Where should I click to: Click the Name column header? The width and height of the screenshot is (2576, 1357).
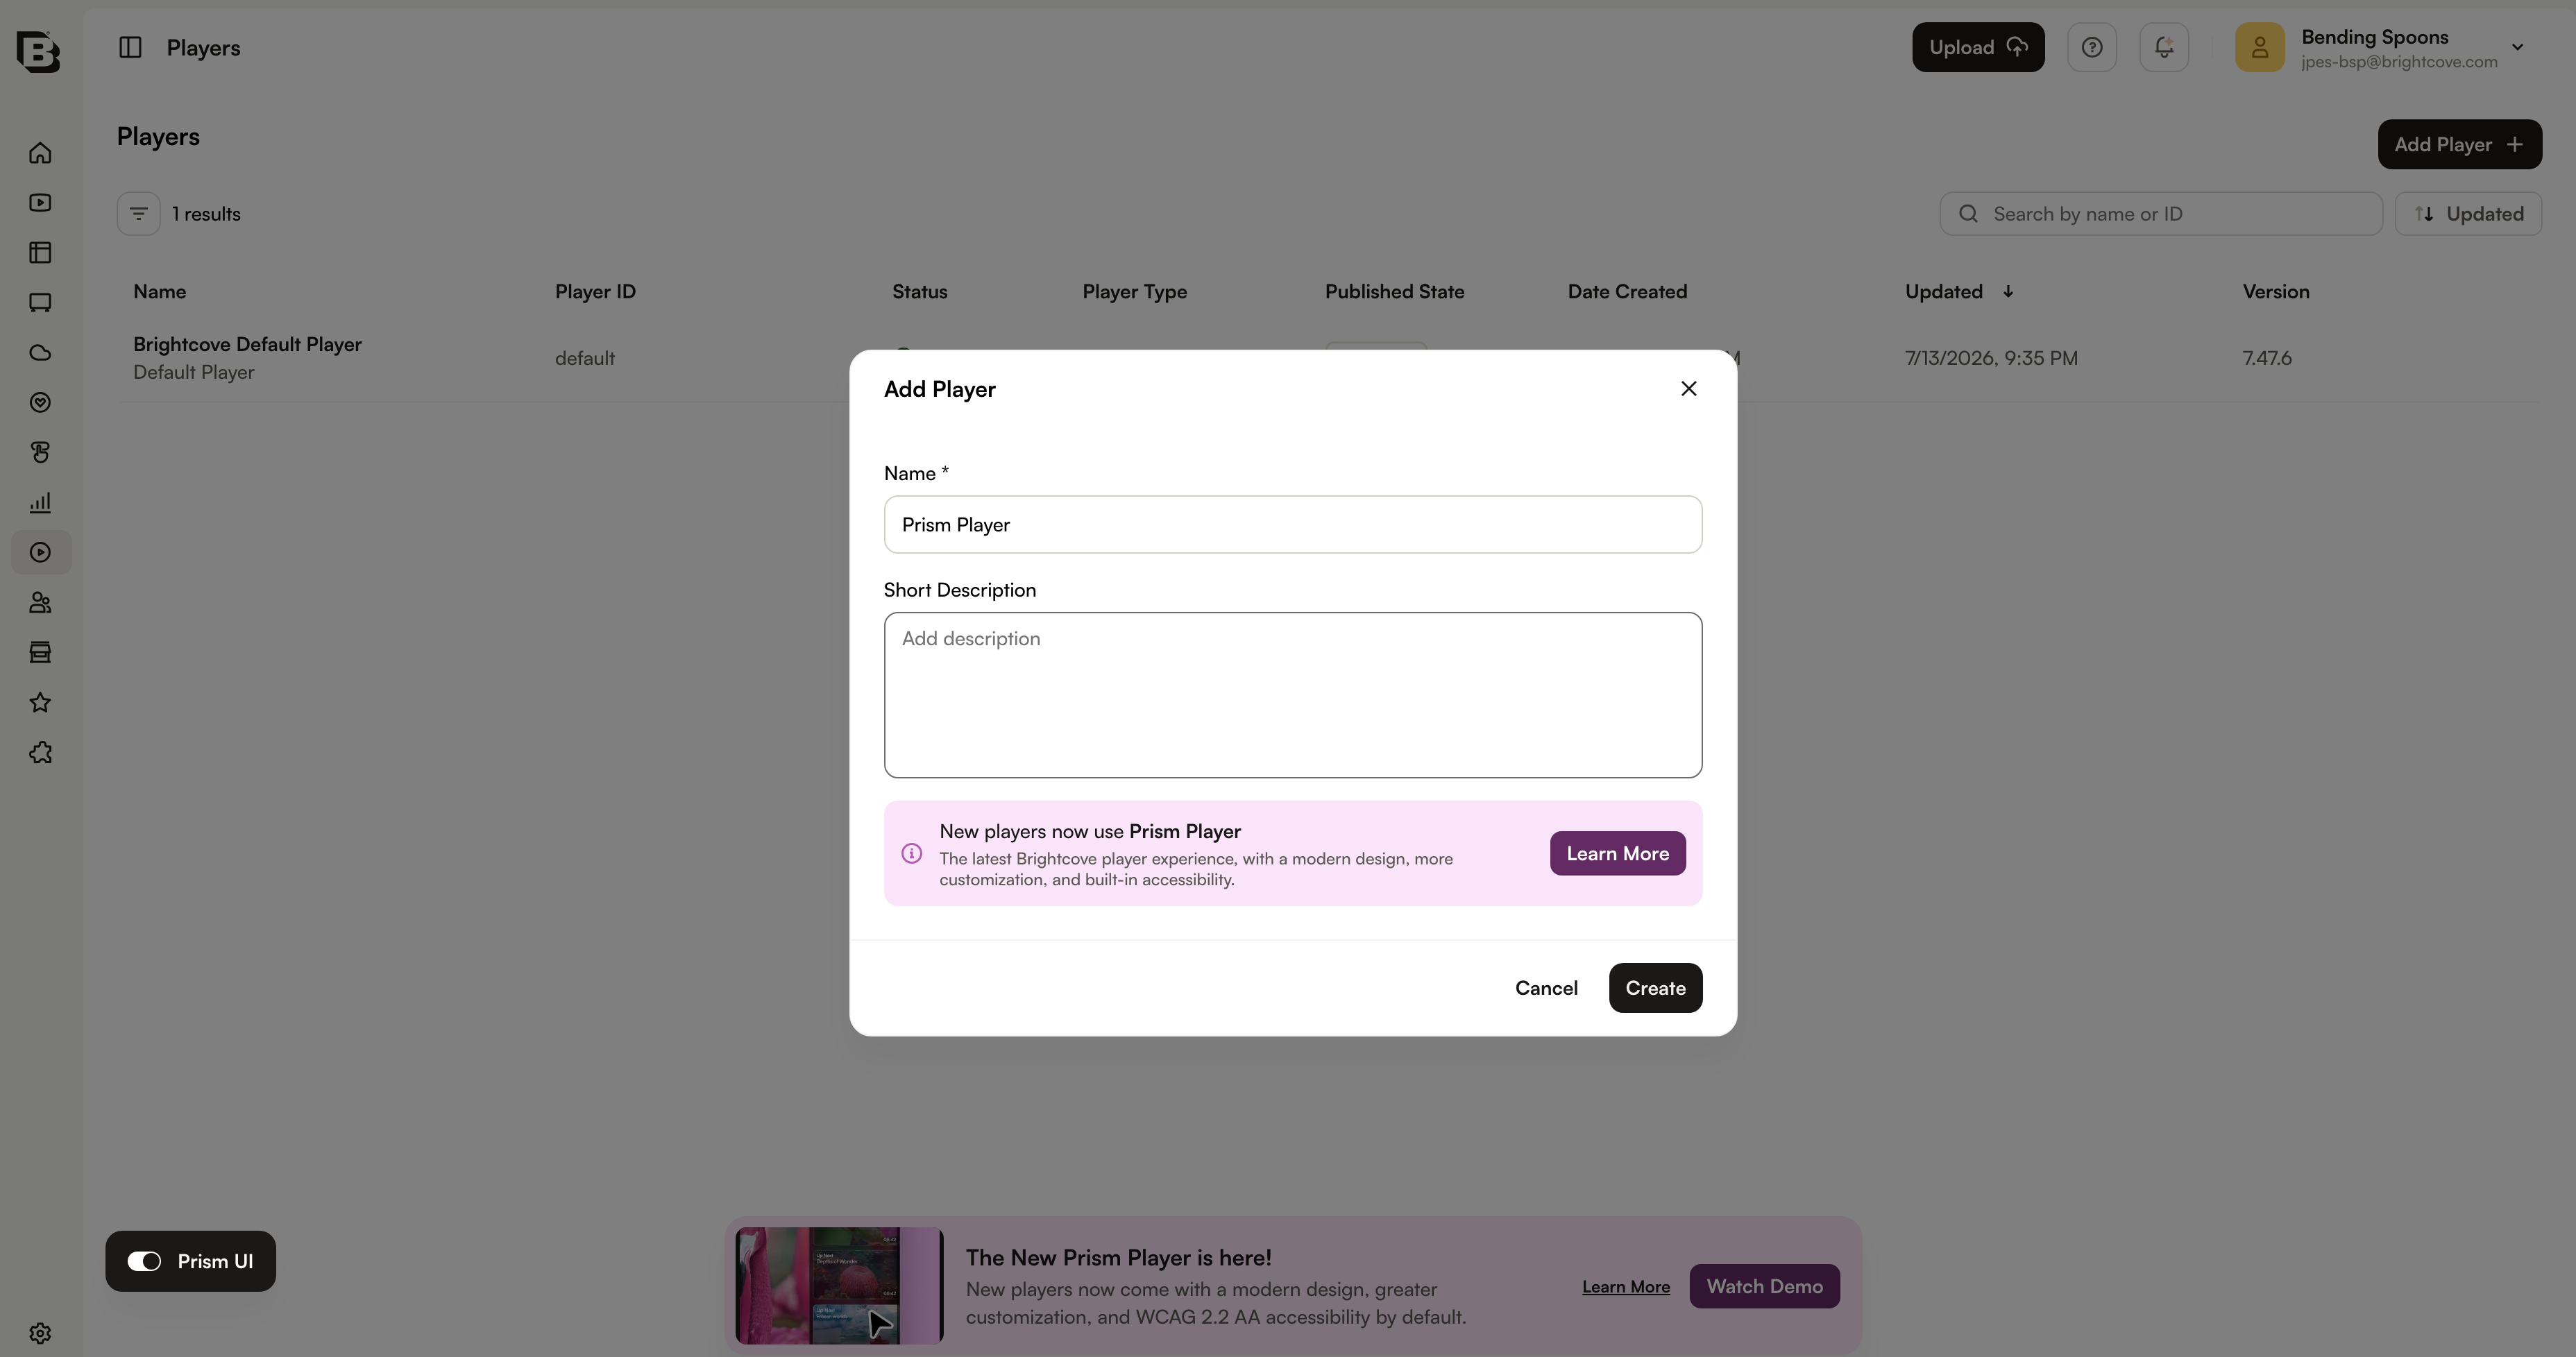pos(159,292)
